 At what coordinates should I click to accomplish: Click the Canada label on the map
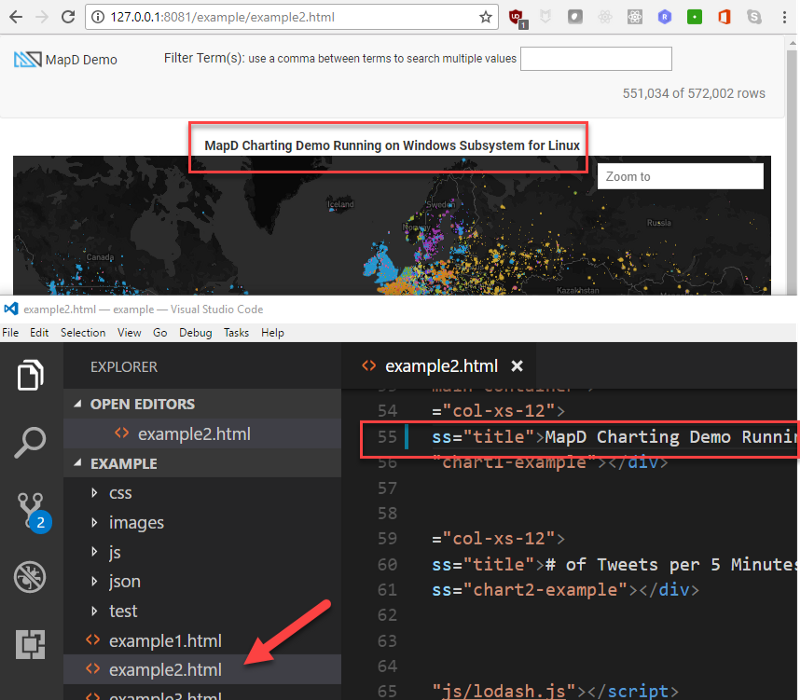(100, 257)
